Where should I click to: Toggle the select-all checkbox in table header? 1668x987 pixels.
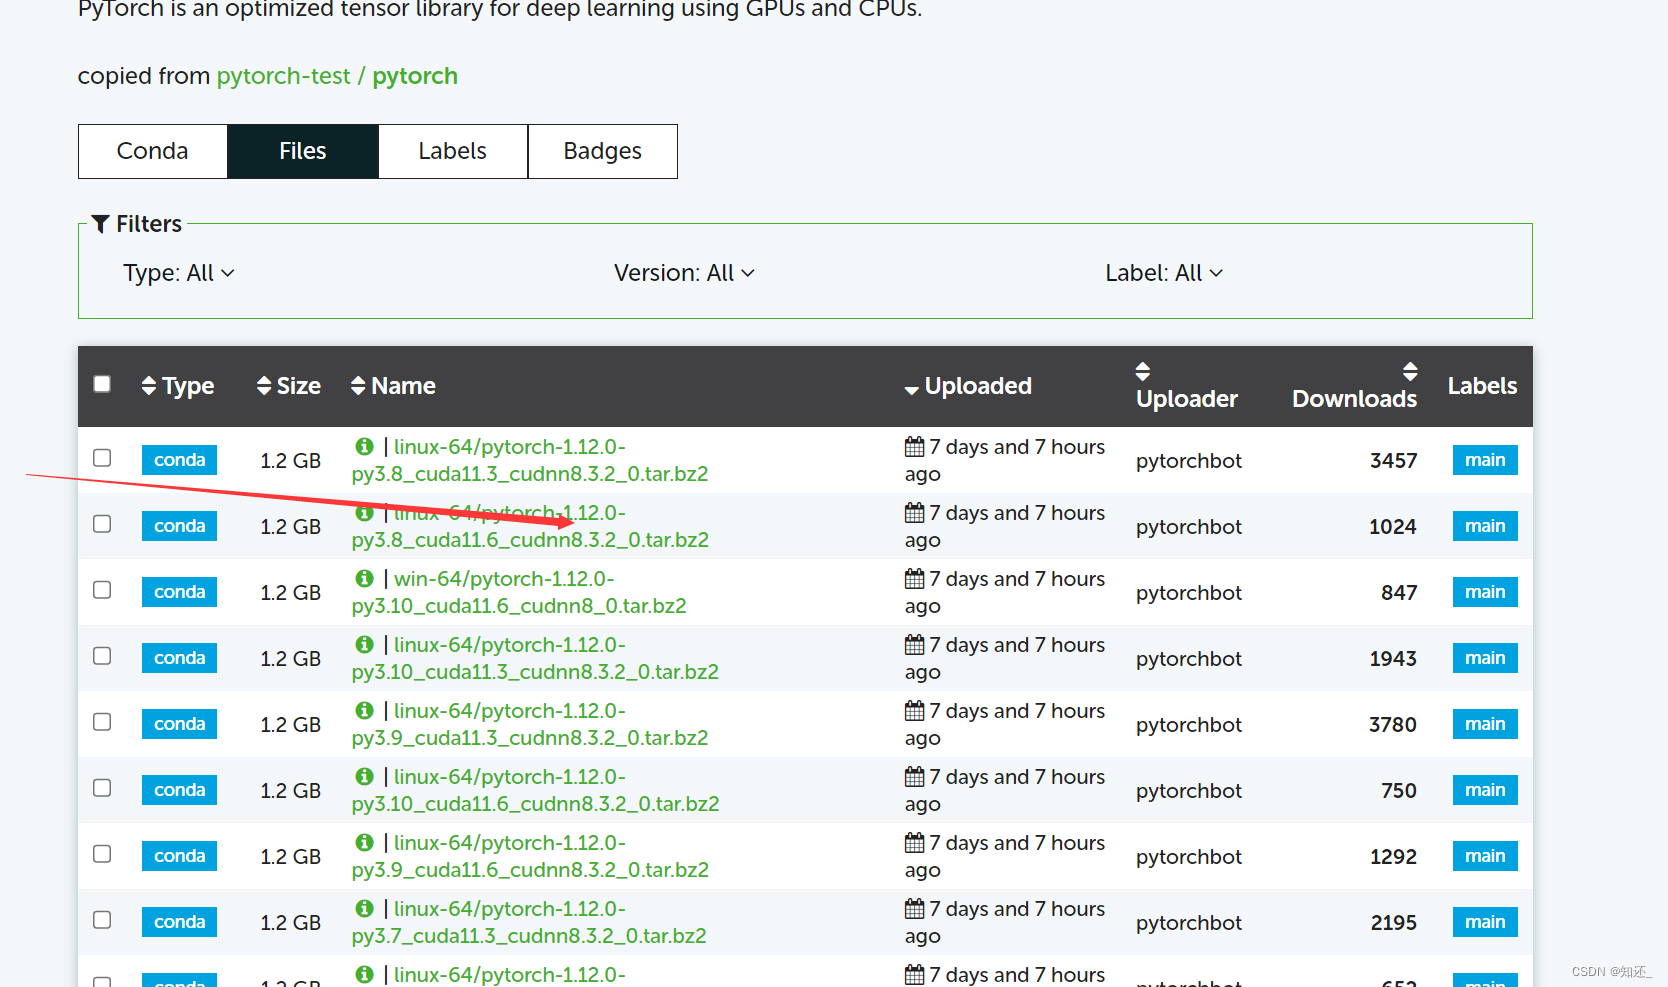tap(102, 384)
